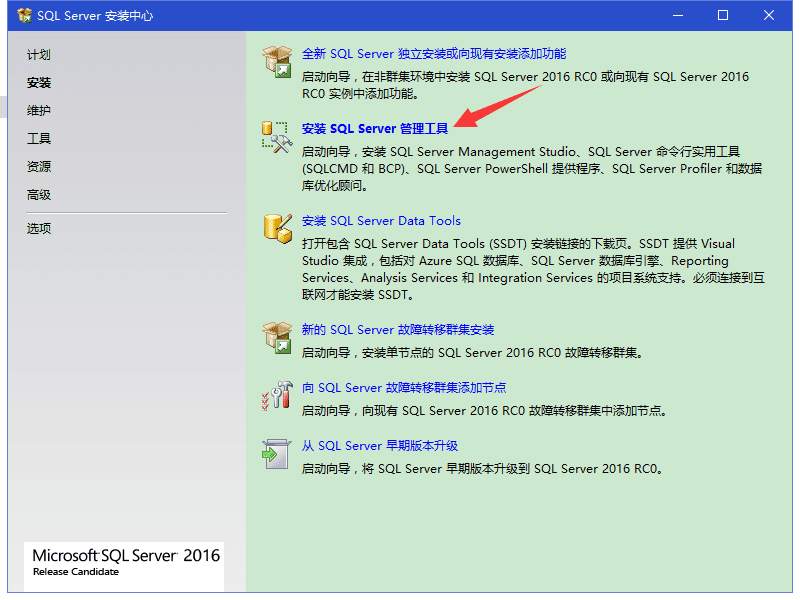
Task: Open 安装 SQL Server Data Tools link
Action: coord(383,221)
